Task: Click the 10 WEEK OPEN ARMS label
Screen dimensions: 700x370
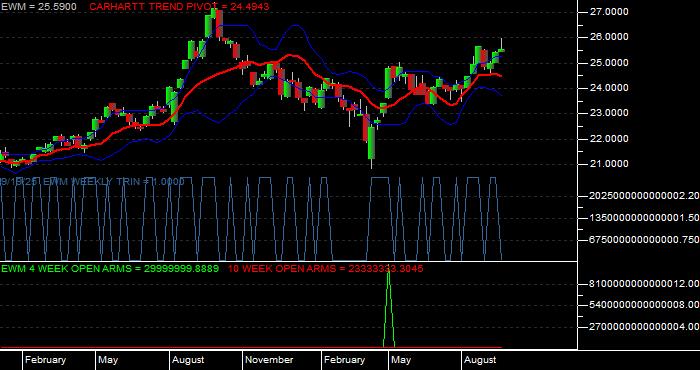Action: pyautogui.click(x=325, y=269)
